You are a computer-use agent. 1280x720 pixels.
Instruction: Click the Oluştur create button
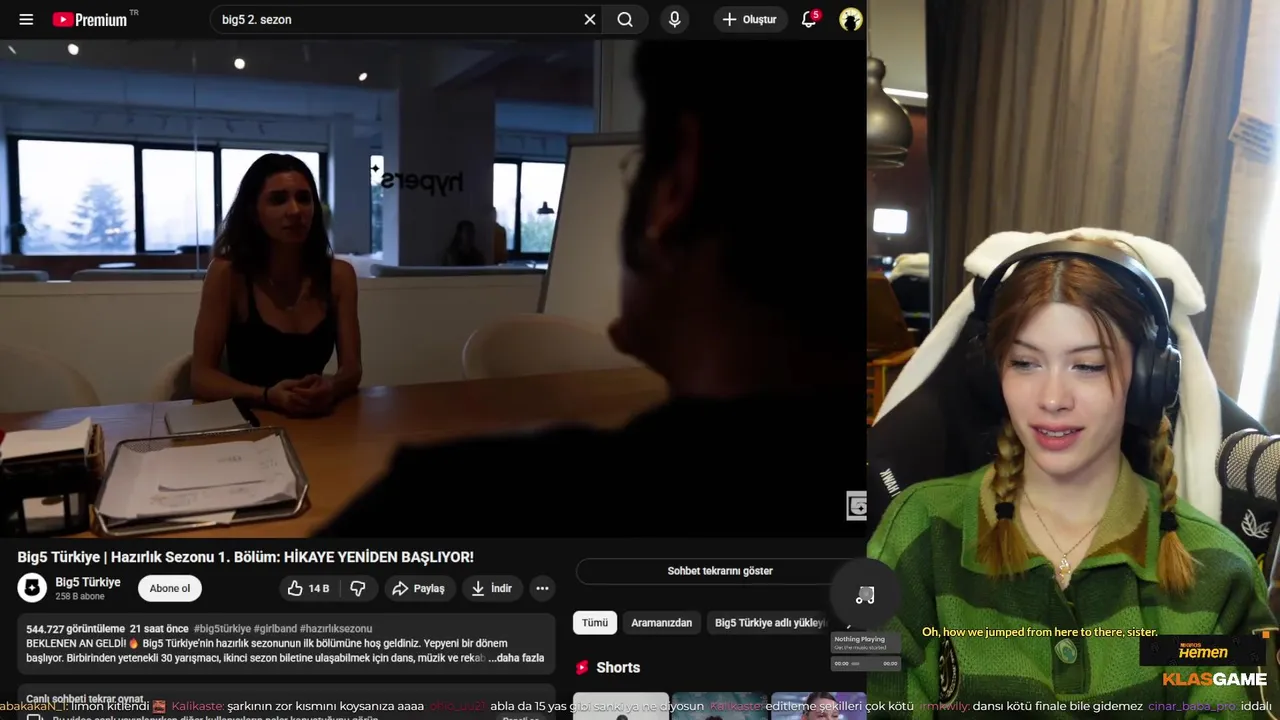click(x=750, y=19)
